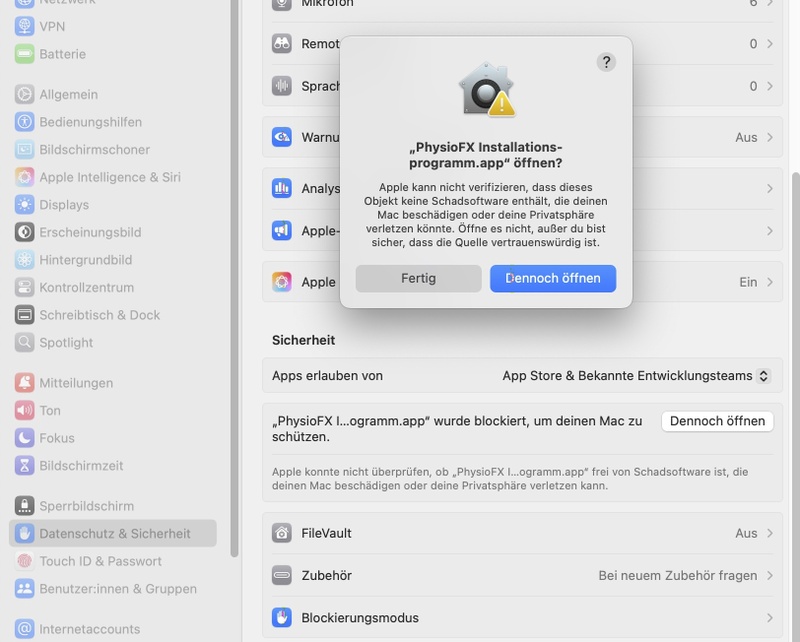Viewport: 800px width, 642px height.
Task: Click the dialog title PhysioFX Installationsprogramm.app öffnen?
Action: [x=485, y=155]
